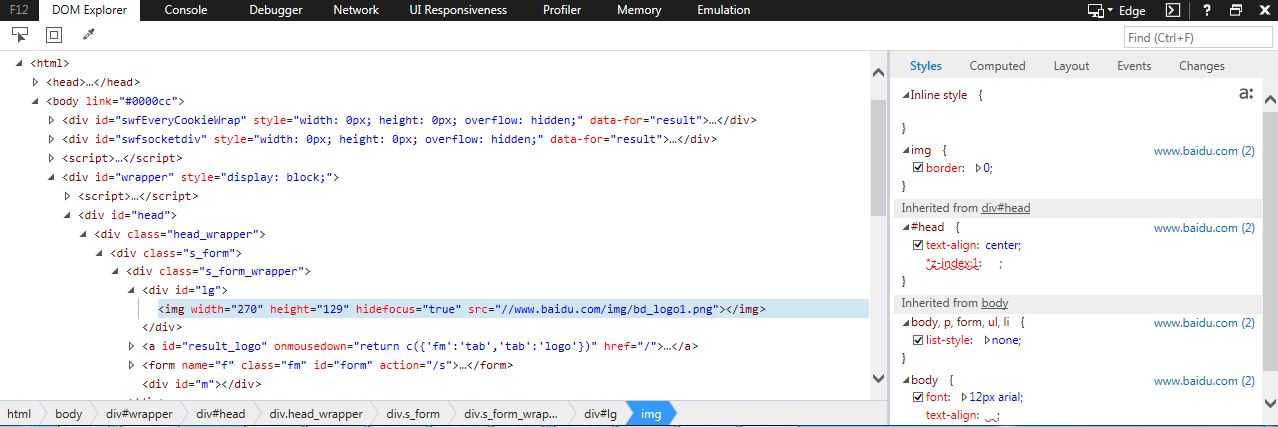Image resolution: width=1278 pixels, height=427 pixels.
Task: Collapse the img style rule
Action: (x=906, y=150)
